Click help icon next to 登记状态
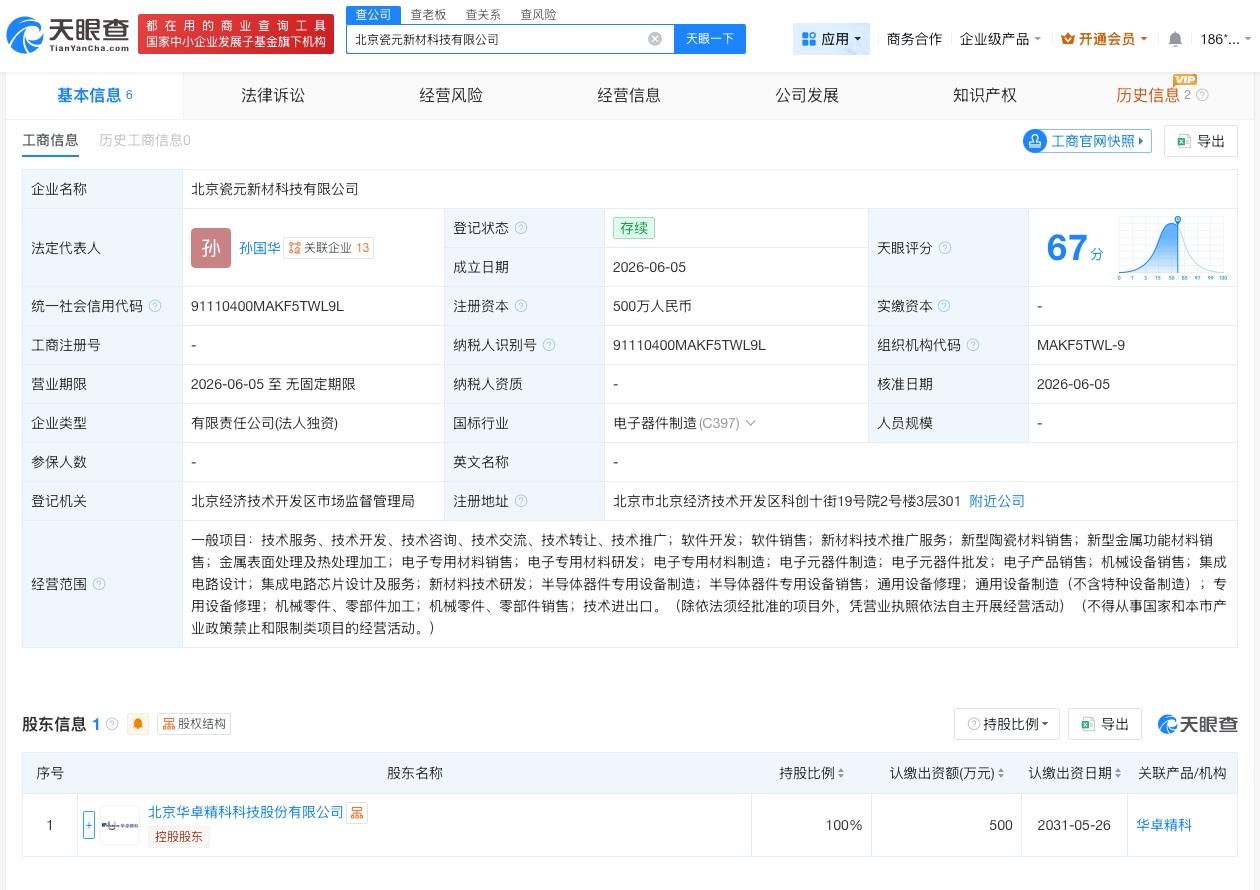Viewport: 1260px width, 890px height. (x=521, y=228)
